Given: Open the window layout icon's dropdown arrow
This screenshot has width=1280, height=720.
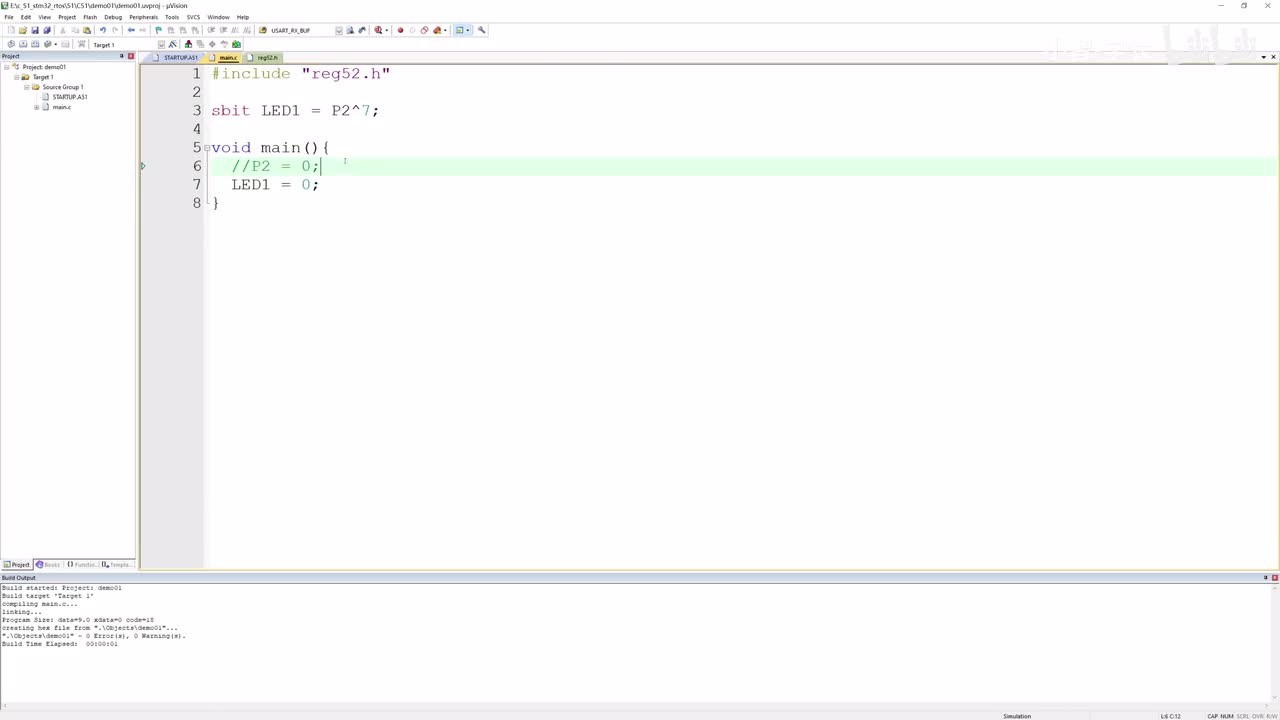Looking at the screenshot, I should pos(467,30).
